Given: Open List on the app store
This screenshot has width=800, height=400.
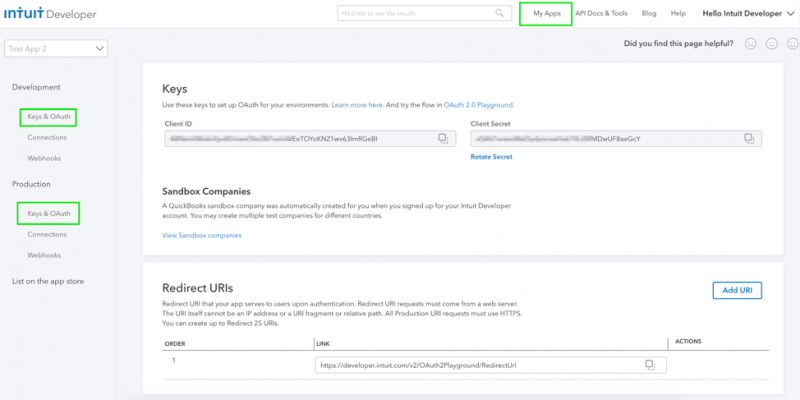Looking at the screenshot, I should pos(48,281).
